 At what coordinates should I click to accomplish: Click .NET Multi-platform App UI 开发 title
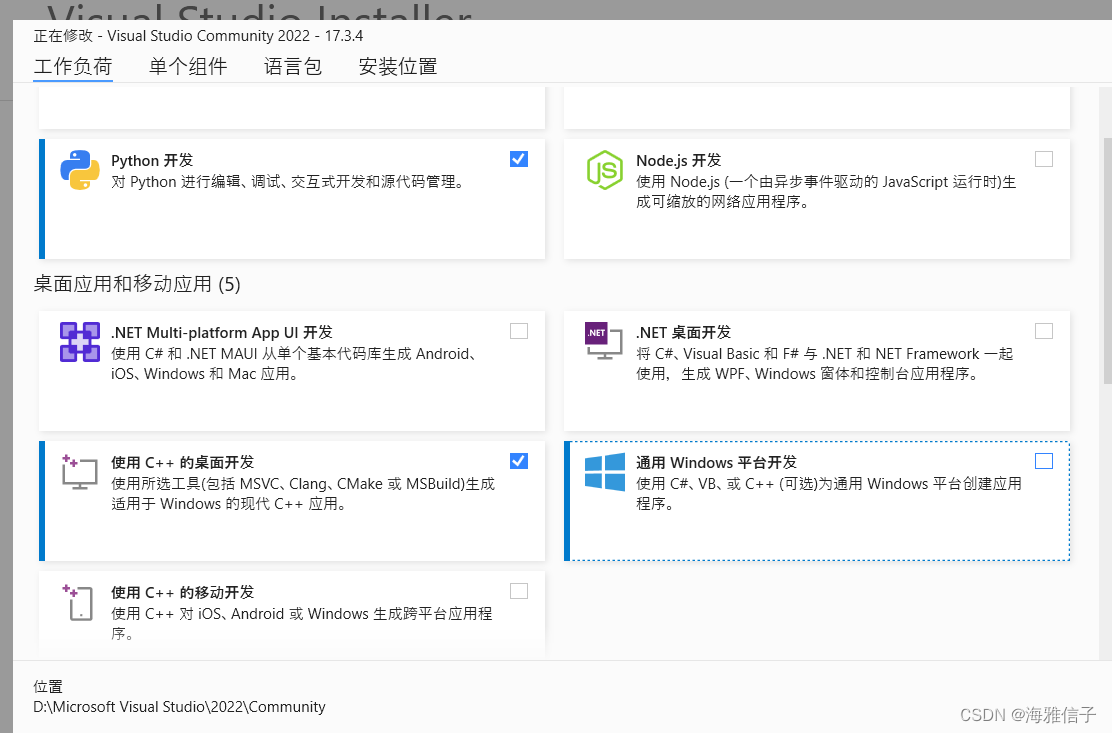coord(222,332)
